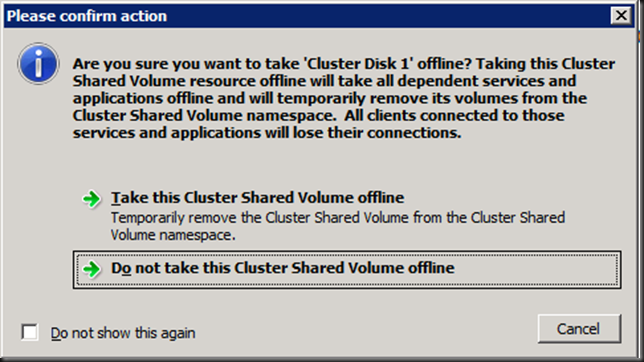Viewport: 644px width, 362px height.
Task: Click the Do not show this again label text
Action: (123, 333)
